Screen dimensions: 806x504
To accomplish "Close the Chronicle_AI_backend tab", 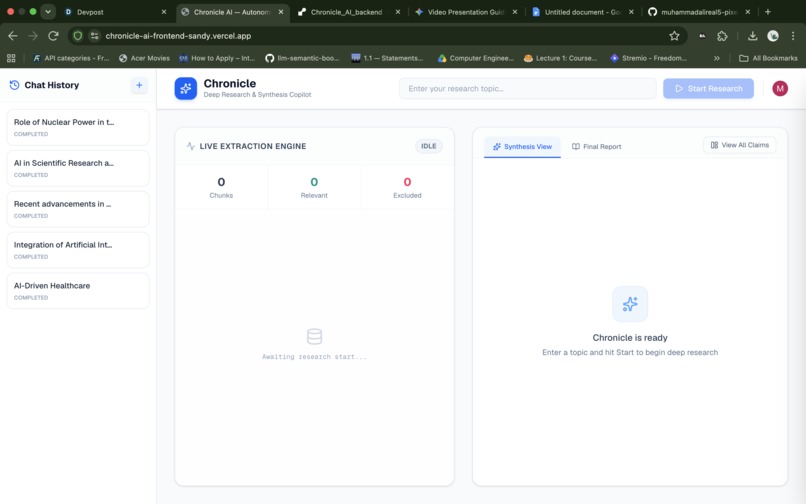I will pyautogui.click(x=397, y=12).
